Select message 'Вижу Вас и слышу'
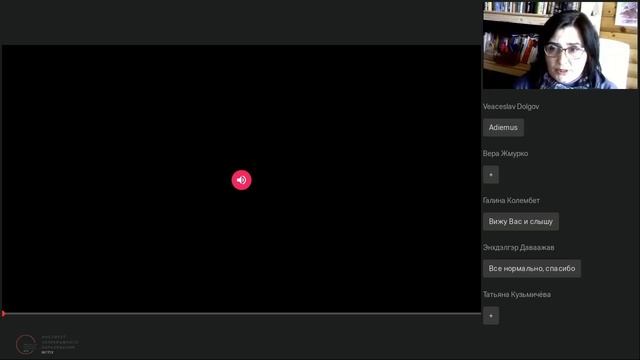Screen dimensions: 640x360 (521, 221)
